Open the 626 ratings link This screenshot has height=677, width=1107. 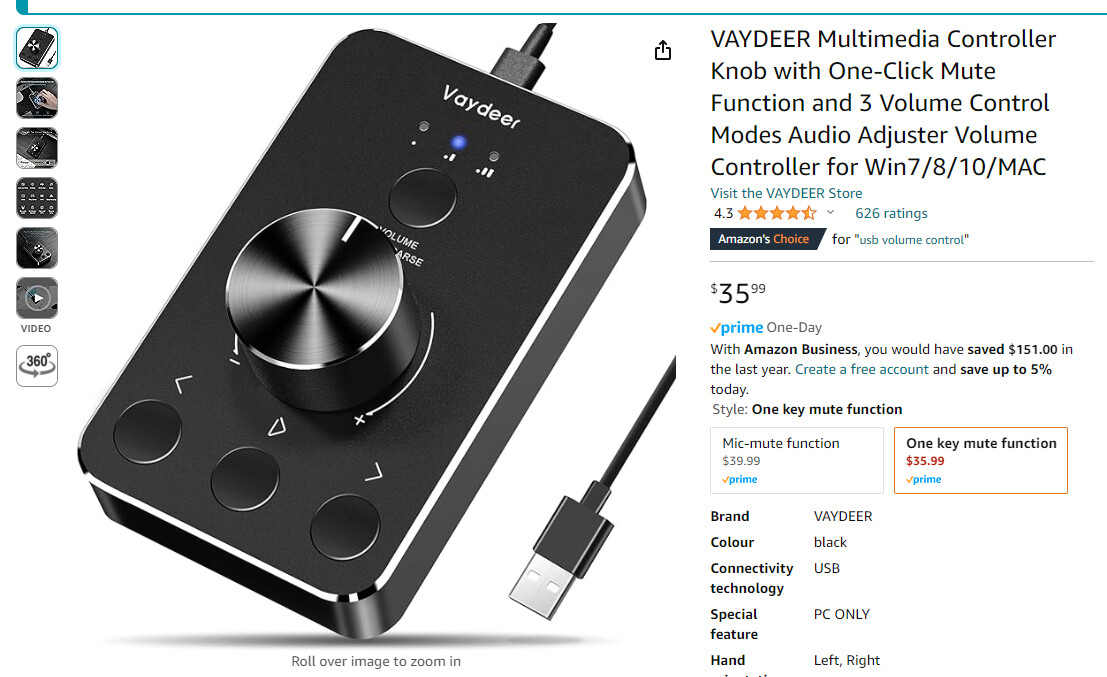click(x=891, y=213)
